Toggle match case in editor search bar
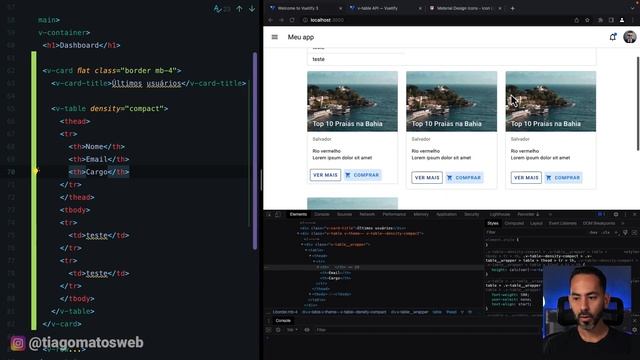640x360 pixels. tap(218, 9)
